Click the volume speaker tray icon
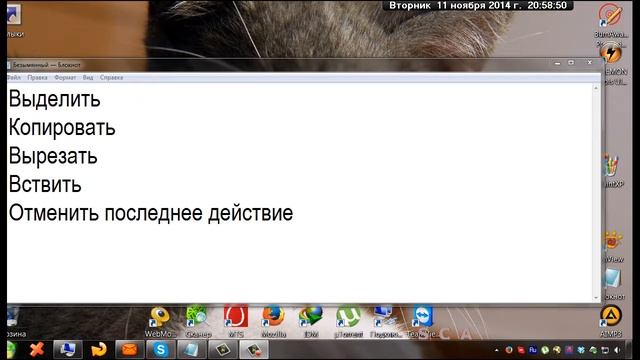This screenshot has height=360, width=640. (617, 350)
